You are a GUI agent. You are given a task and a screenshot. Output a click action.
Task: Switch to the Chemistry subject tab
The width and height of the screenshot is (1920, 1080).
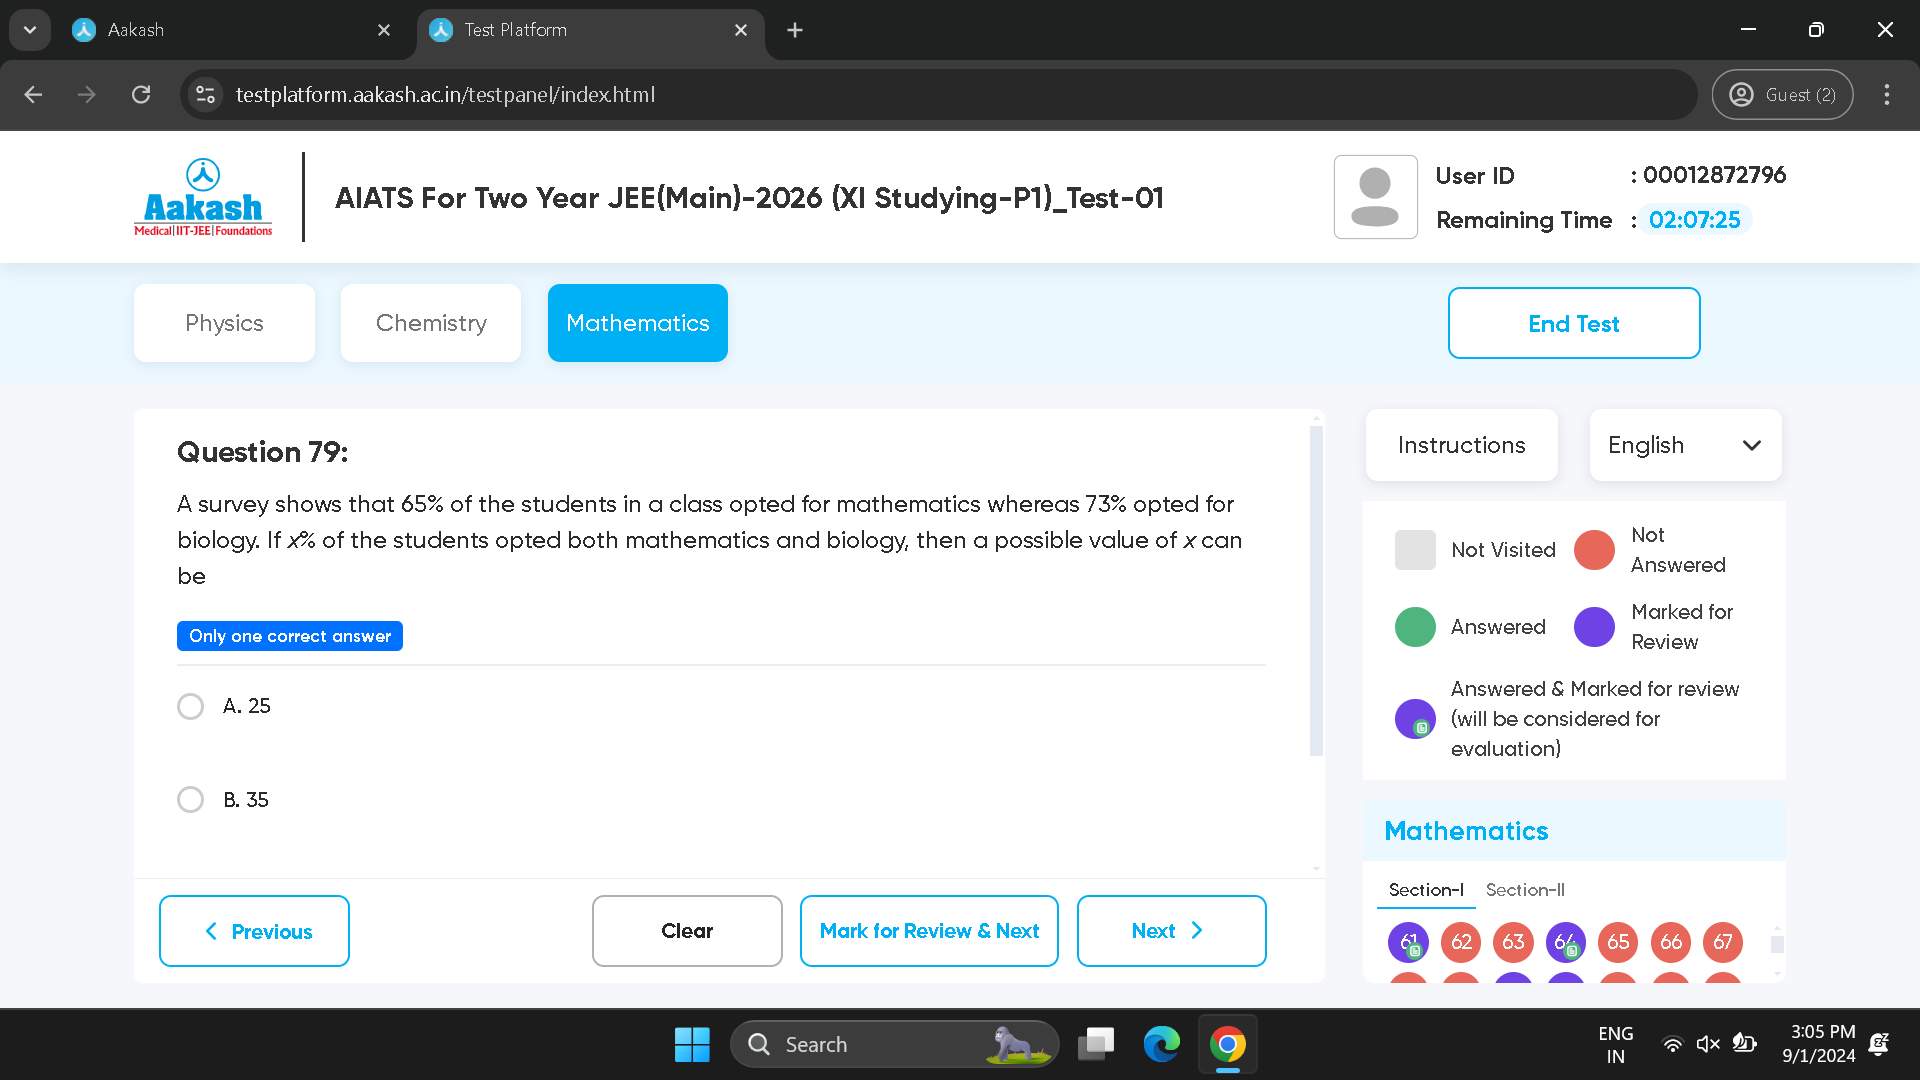pyautogui.click(x=431, y=323)
